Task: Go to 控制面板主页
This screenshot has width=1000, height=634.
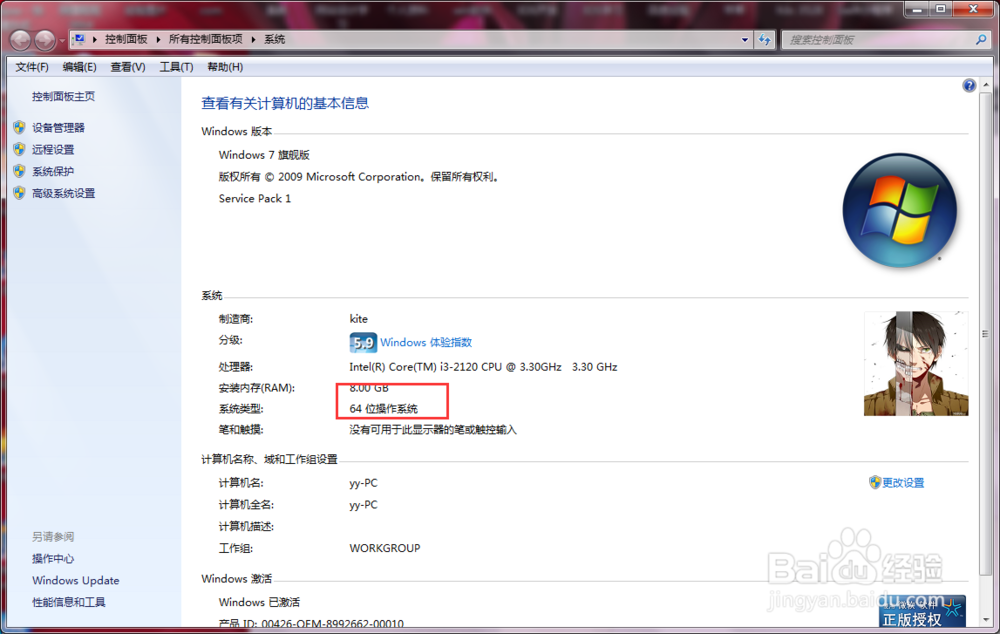Action: point(63,96)
